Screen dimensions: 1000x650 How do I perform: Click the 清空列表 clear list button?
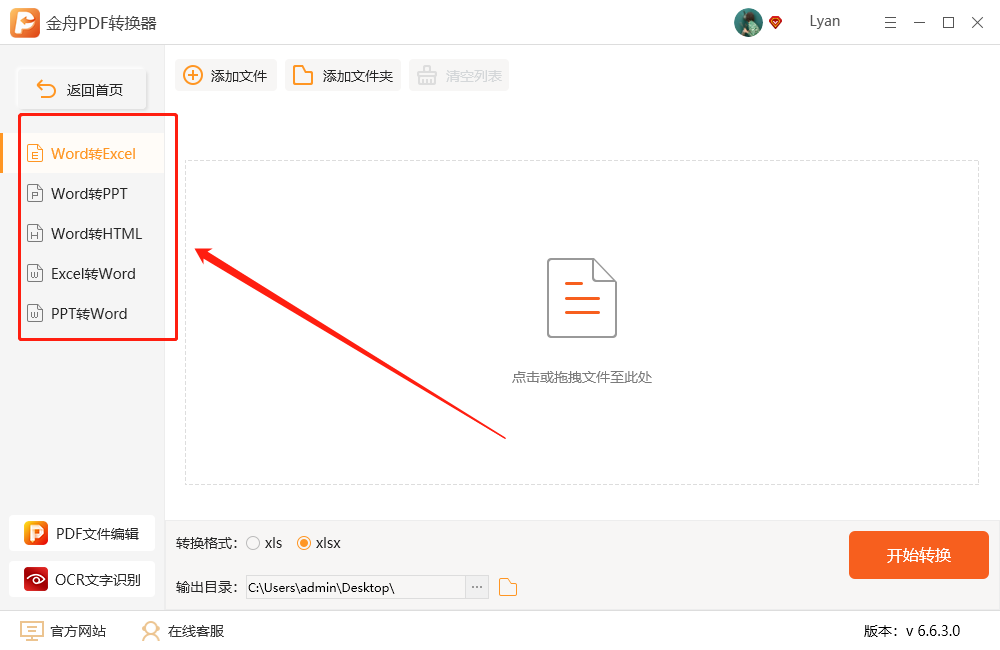[459, 74]
